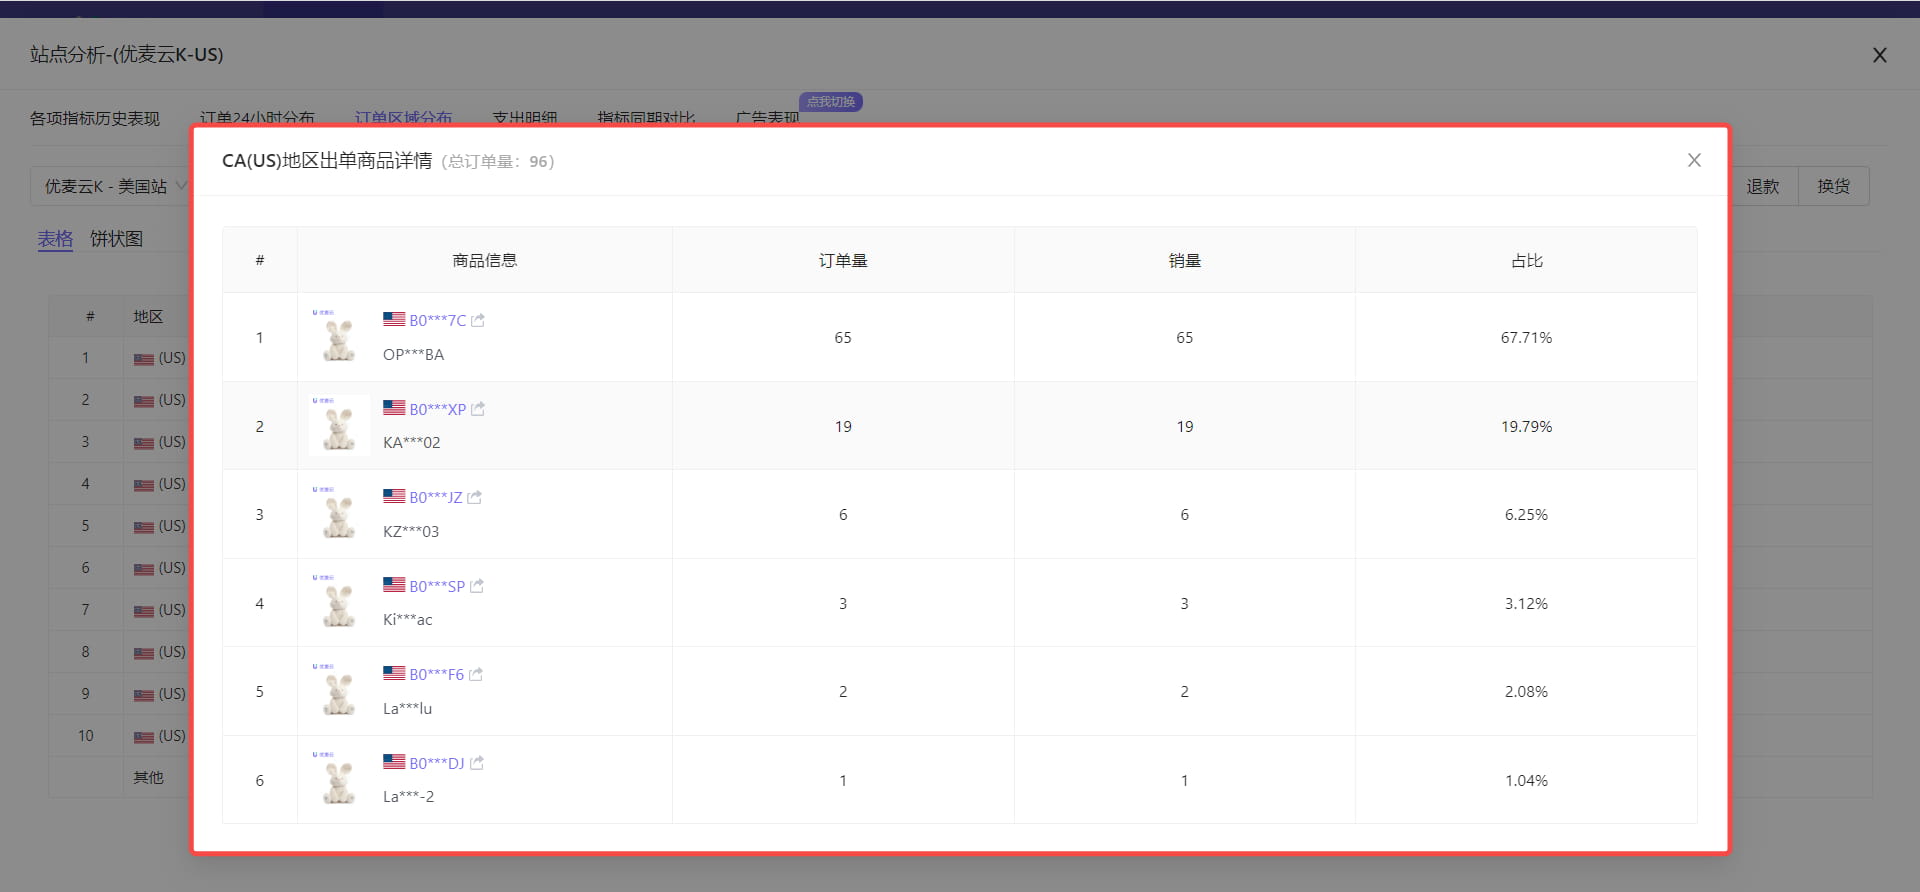Click the 3.12% percentage cell

click(x=1527, y=604)
